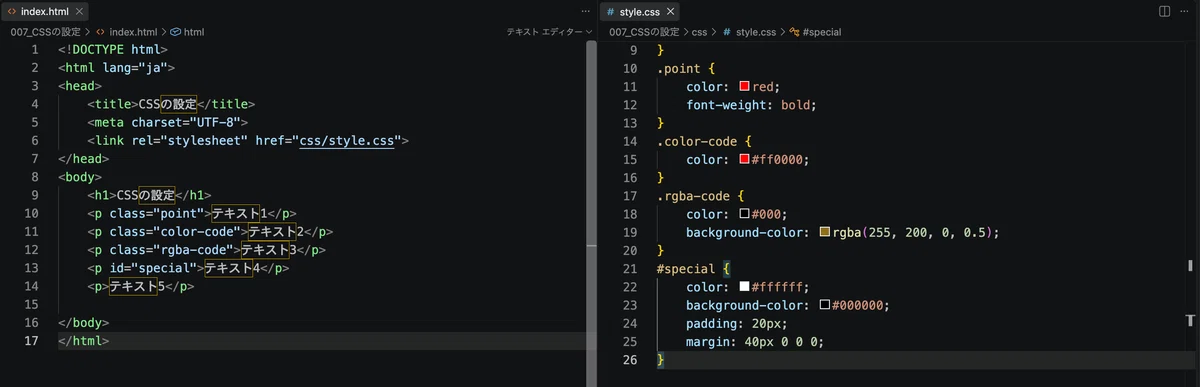Select 007_CSSの設定 folder in style.css breadcrumb
This screenshot has width=1200, height=387.
(644, 32)
